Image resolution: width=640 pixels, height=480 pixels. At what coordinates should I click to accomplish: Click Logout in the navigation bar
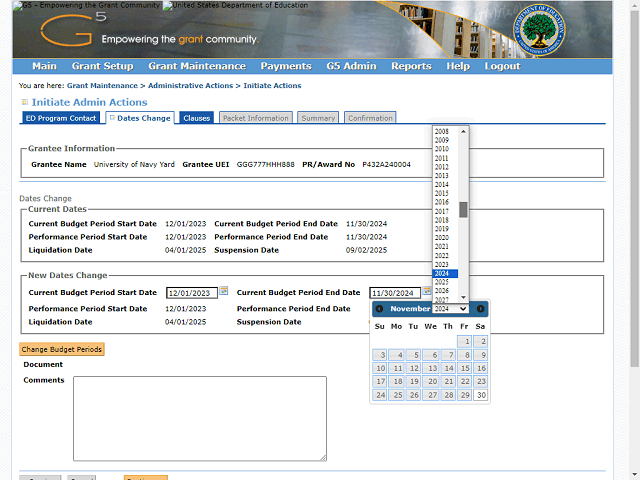(x=502, y=66)
